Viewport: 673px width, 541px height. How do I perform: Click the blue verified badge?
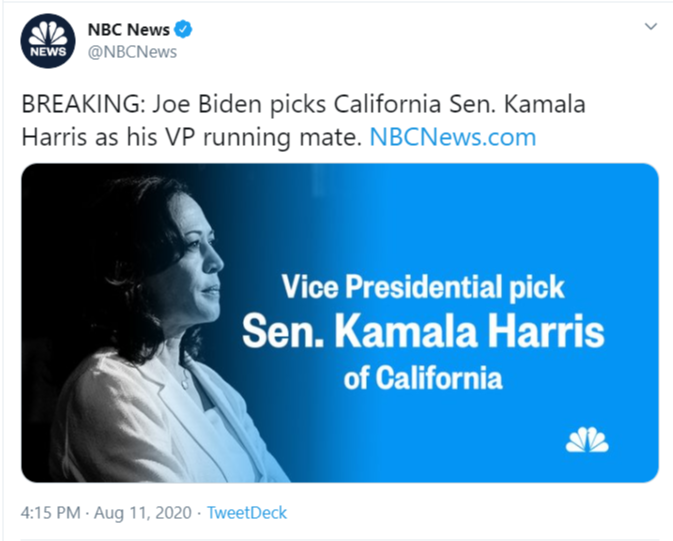[184, 29]
